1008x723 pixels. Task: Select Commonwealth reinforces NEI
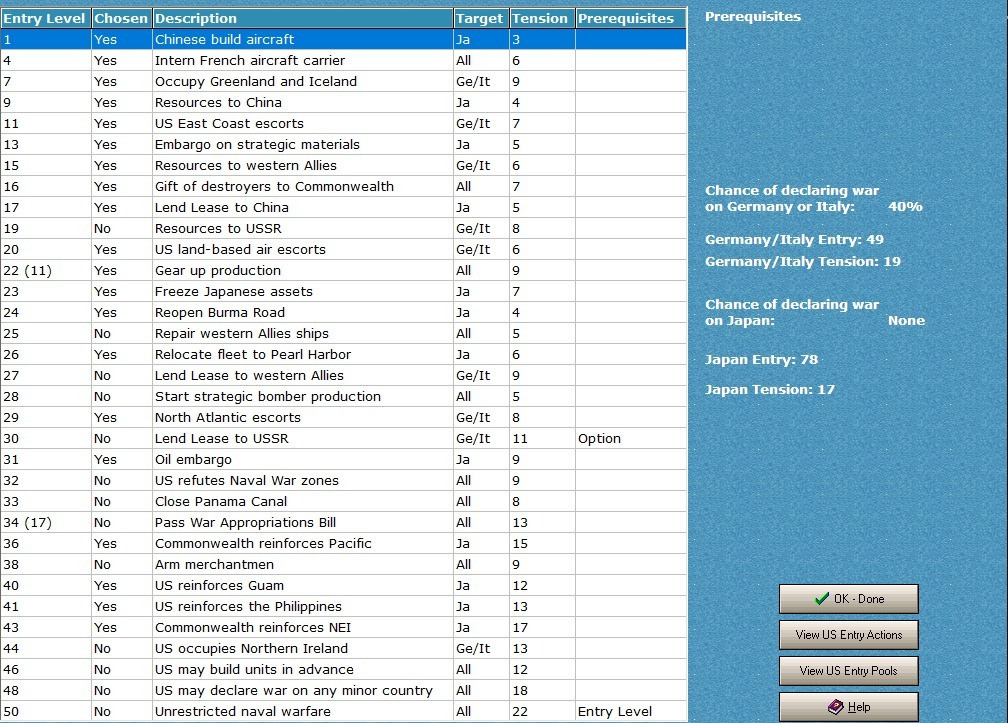coord(343,627)
